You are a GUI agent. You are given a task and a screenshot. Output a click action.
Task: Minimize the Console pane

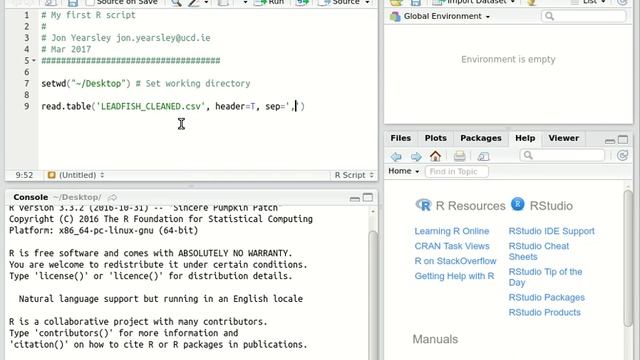[x=355, y=198]
